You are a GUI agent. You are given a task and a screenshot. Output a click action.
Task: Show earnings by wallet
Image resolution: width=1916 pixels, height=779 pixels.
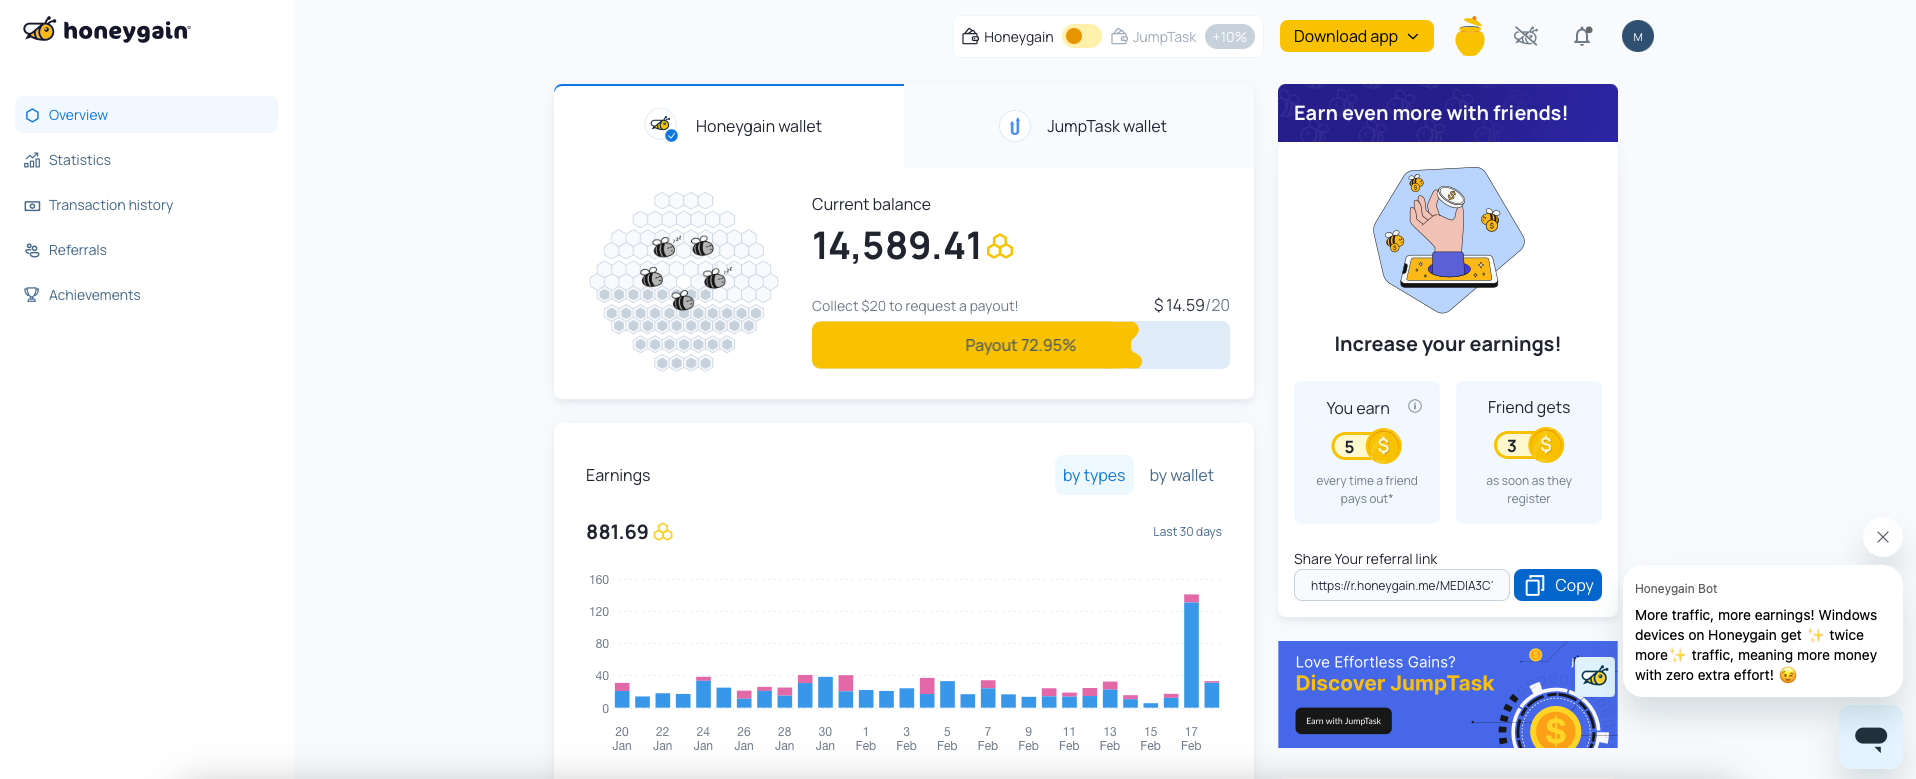[1181, 476]
